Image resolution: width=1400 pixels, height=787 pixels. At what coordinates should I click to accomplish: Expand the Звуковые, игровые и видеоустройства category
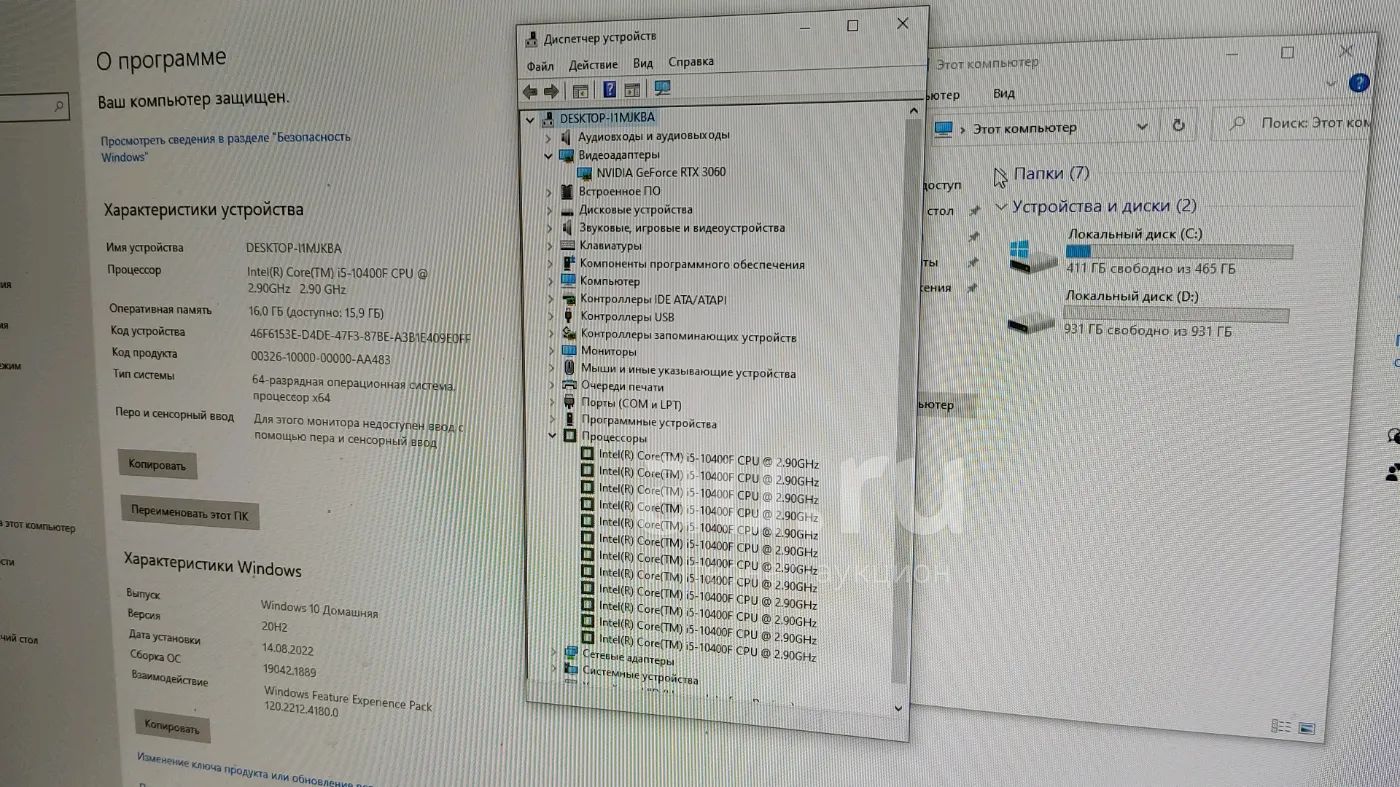pyautogui.click(x=549, y=228)
